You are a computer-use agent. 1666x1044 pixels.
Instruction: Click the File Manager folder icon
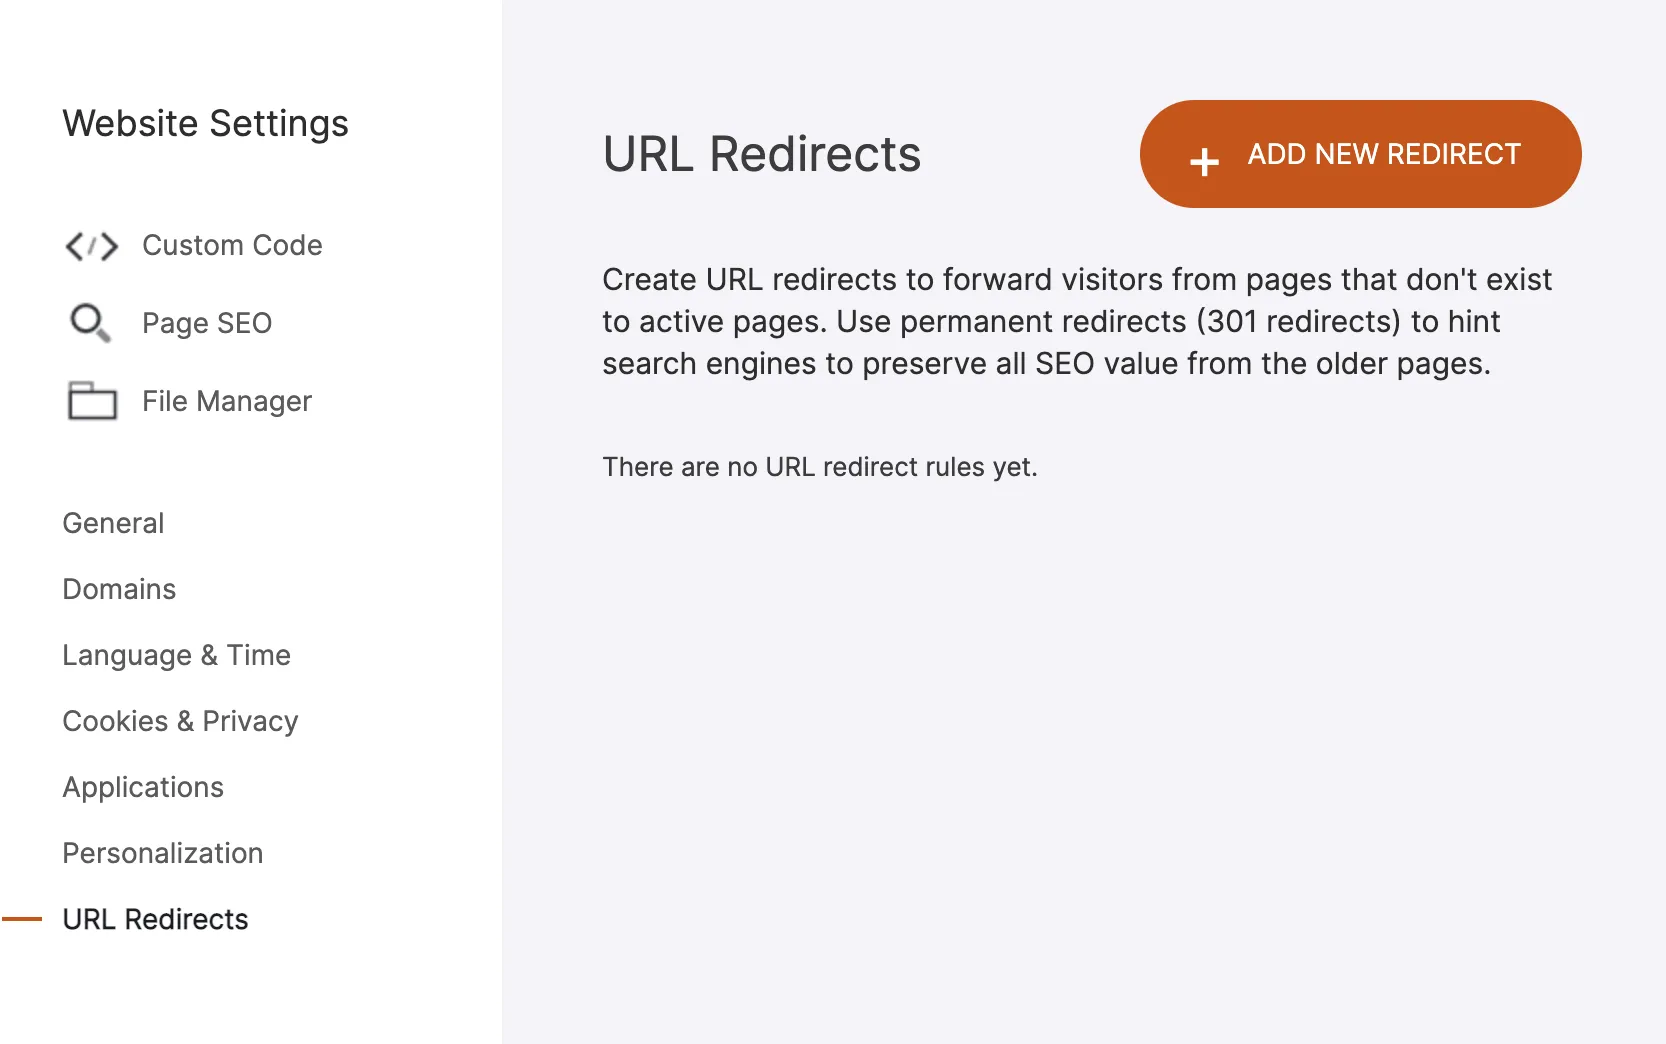pos(92,401)
